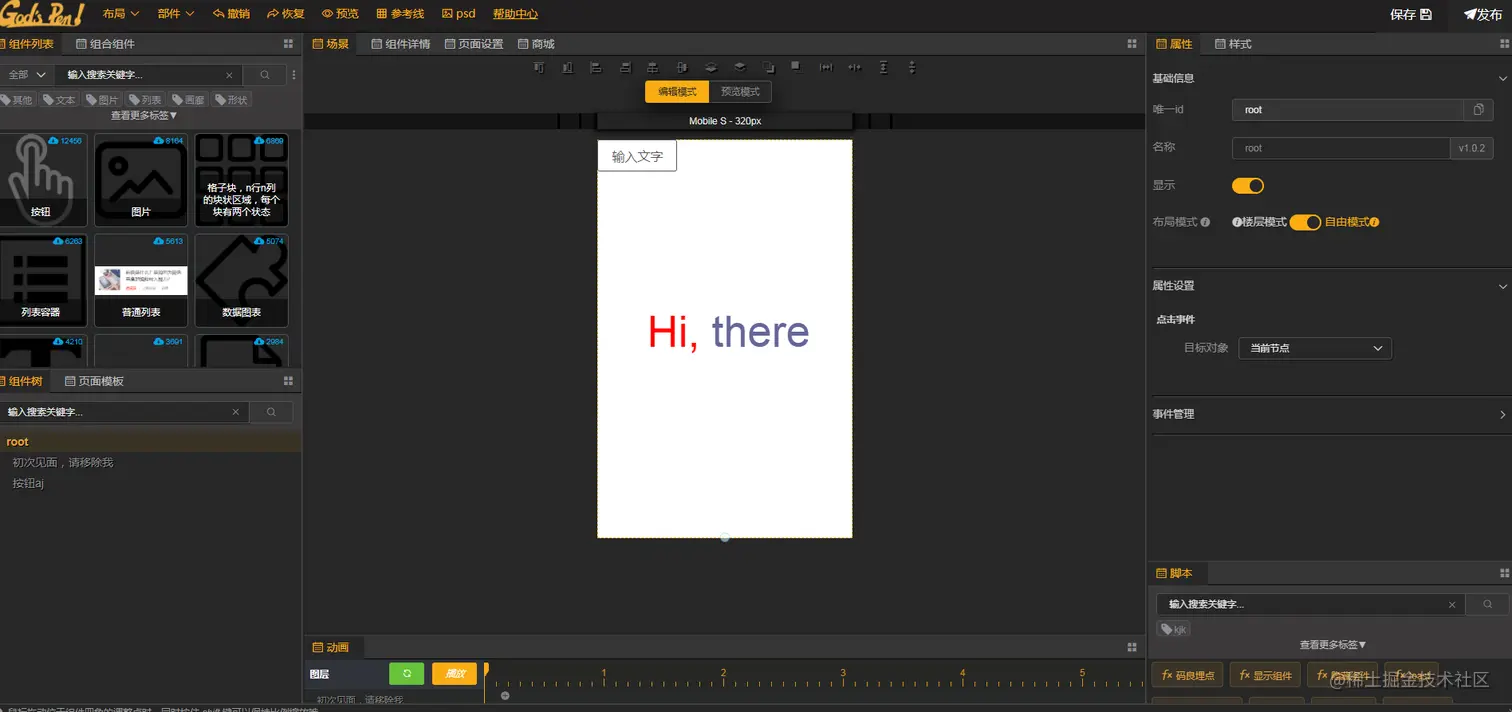Switch to the 页面设置 tab
1512x712 pixels.
click(x=474, y=44)
